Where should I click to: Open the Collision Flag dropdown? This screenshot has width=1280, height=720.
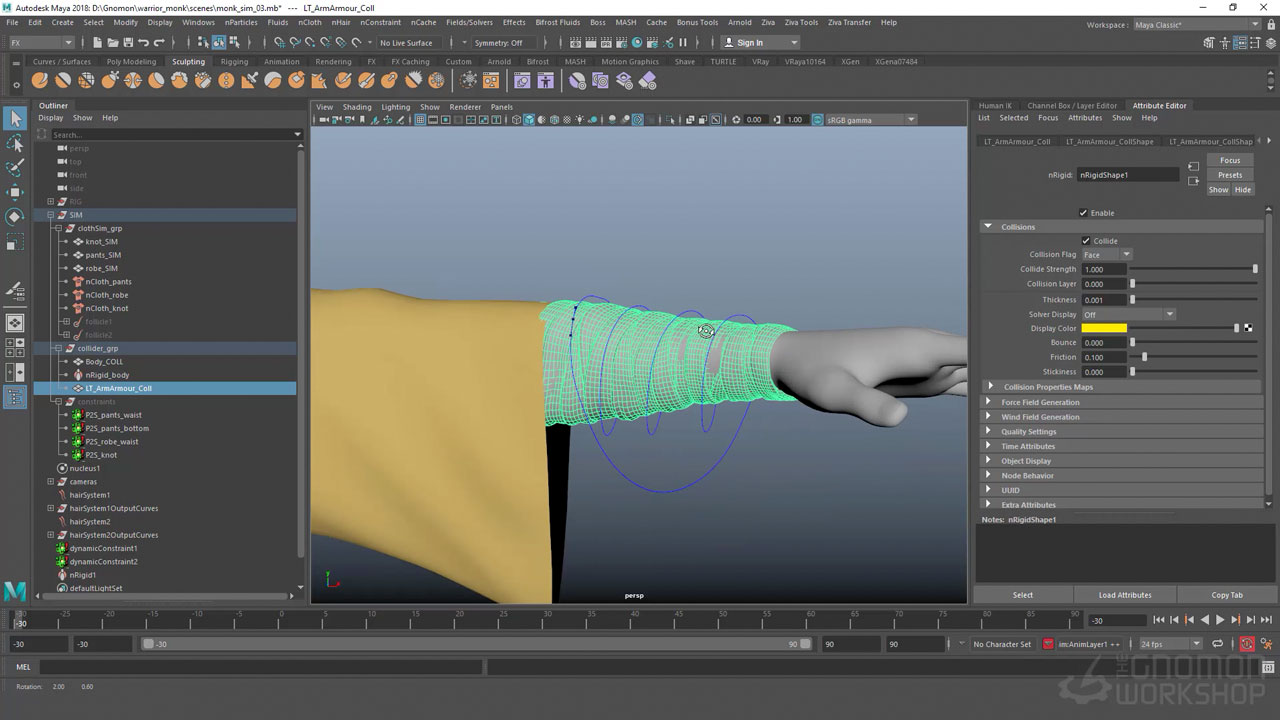coord(1106,255)
